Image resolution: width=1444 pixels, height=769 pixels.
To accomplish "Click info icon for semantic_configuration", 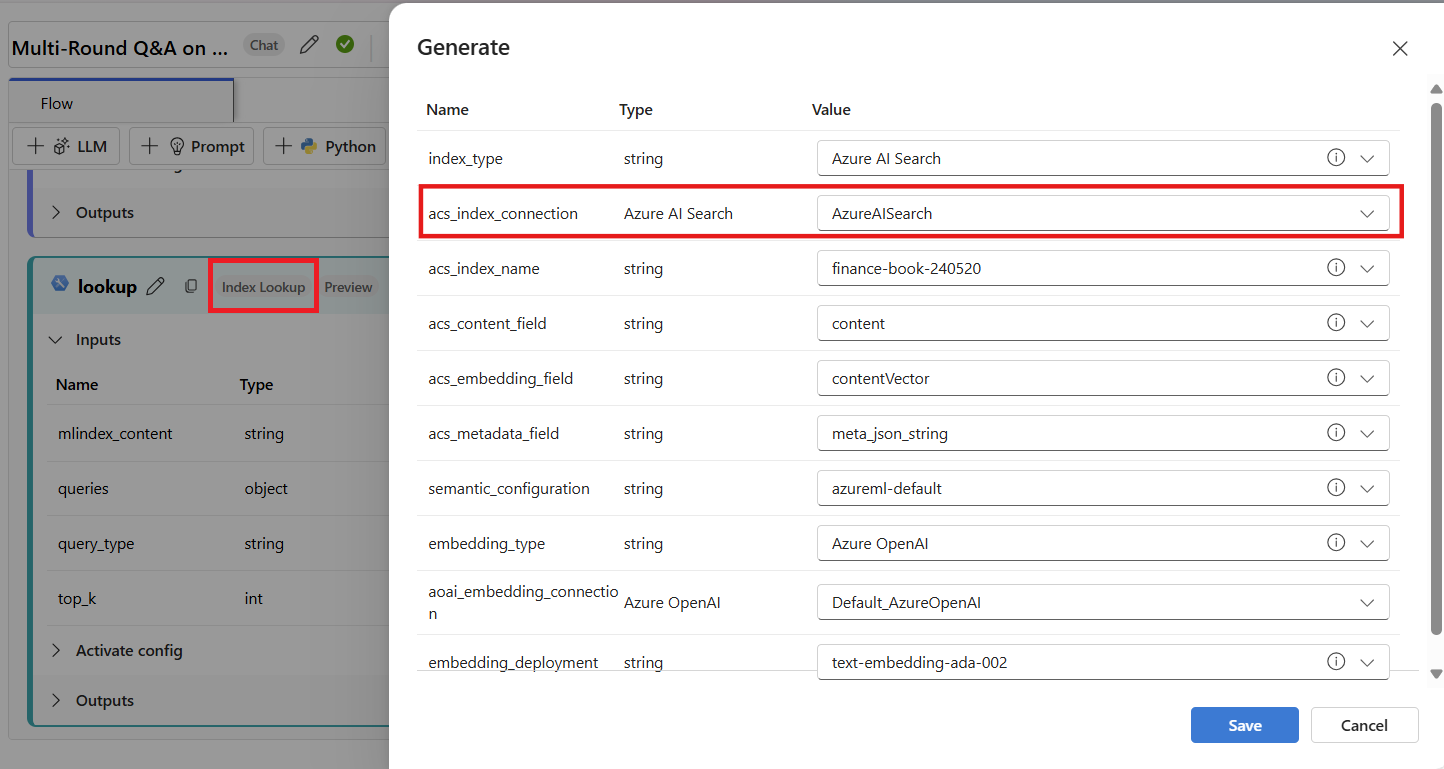I will [1335, 488].
